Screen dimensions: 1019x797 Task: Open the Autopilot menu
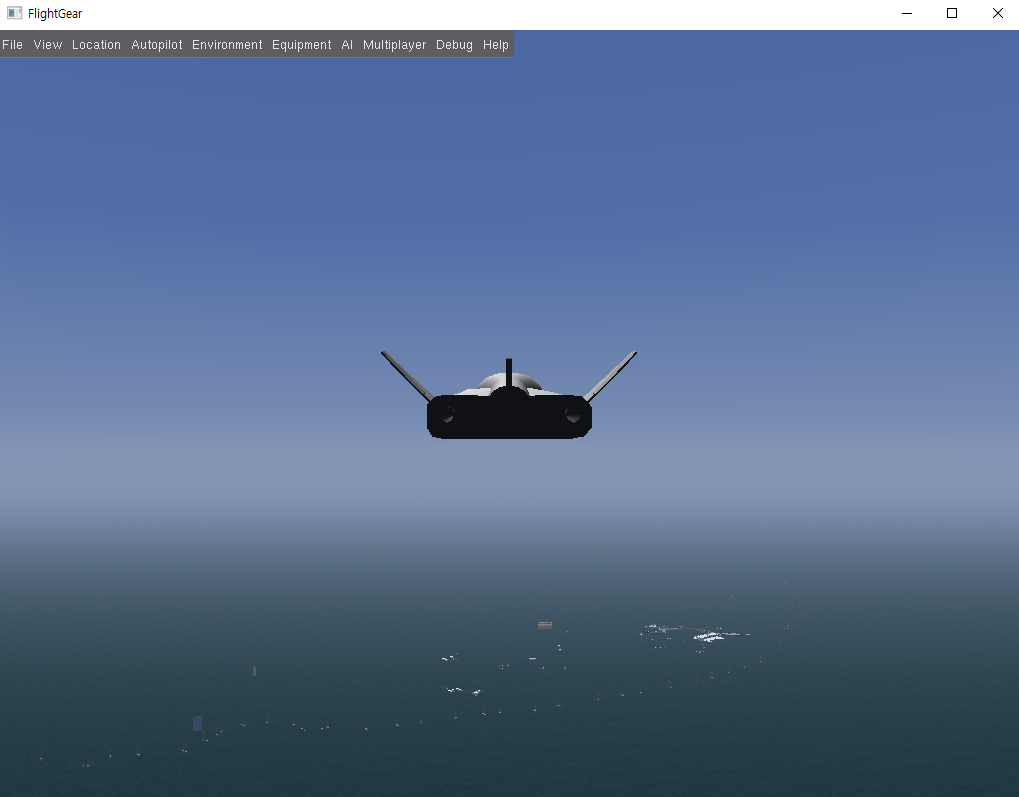pos(157,45)
